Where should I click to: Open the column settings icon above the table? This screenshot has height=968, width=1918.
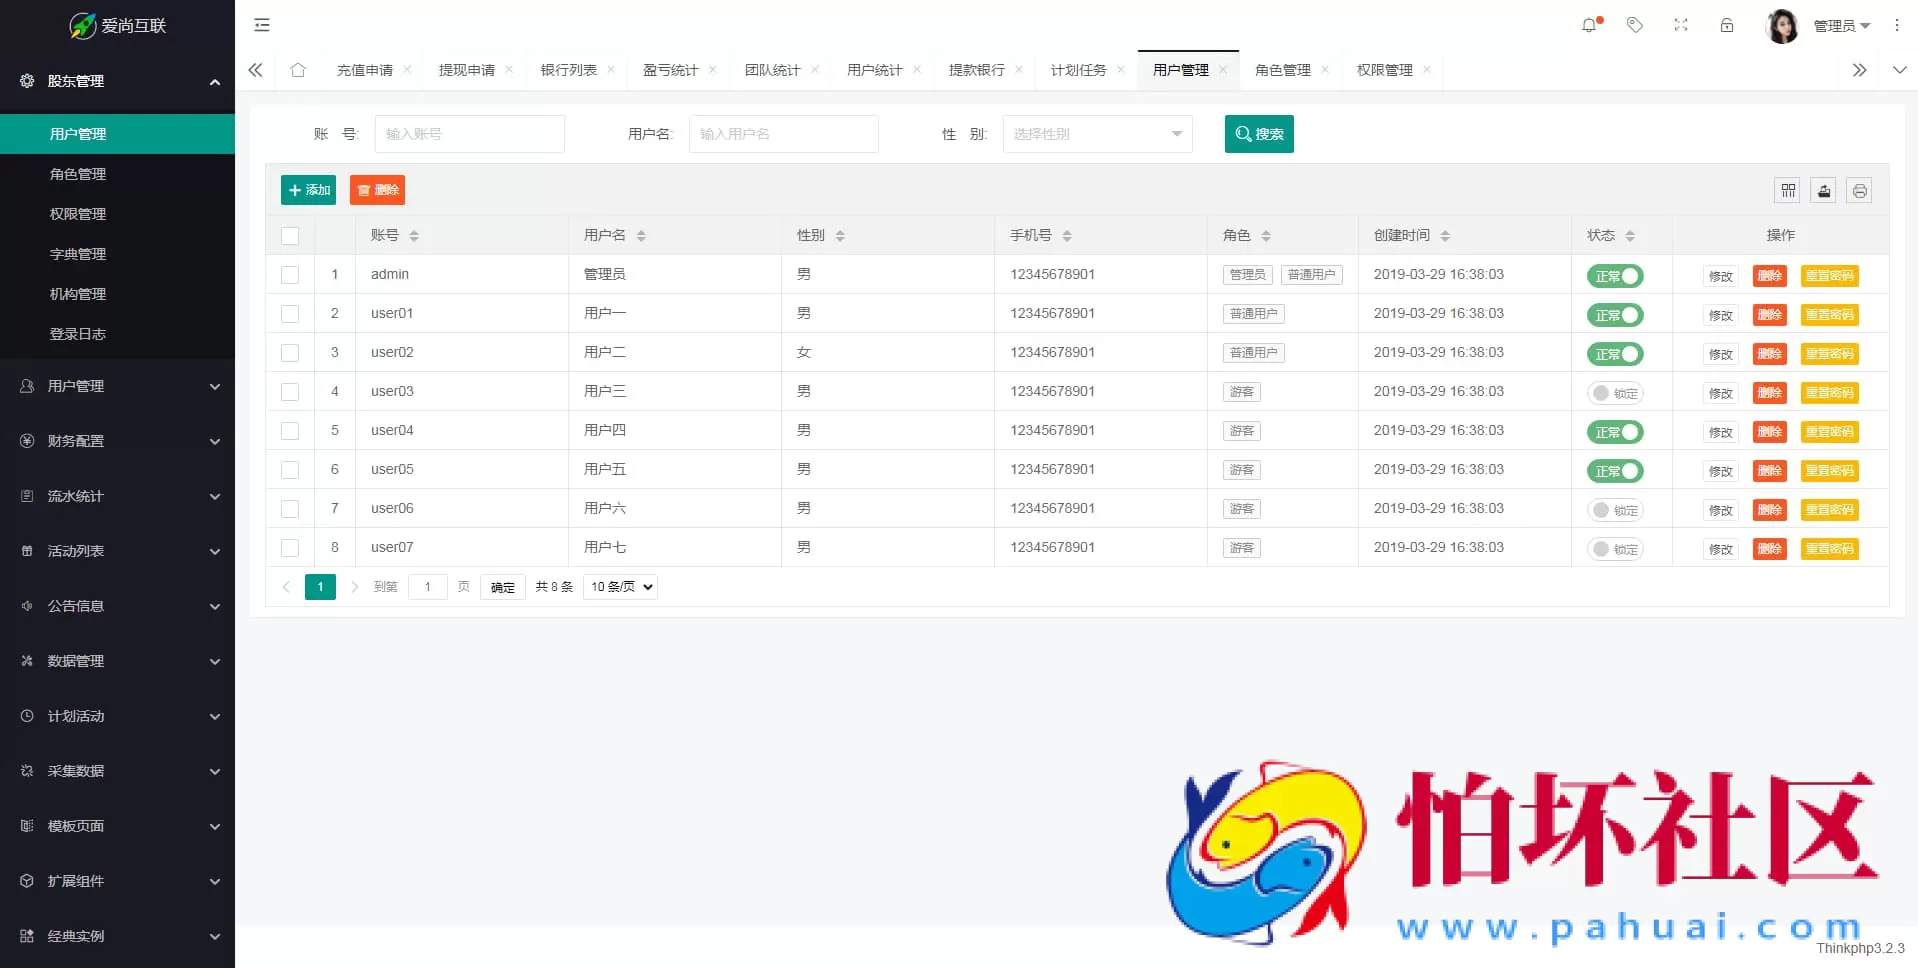pyautogui.click(x=1788, y=190)
